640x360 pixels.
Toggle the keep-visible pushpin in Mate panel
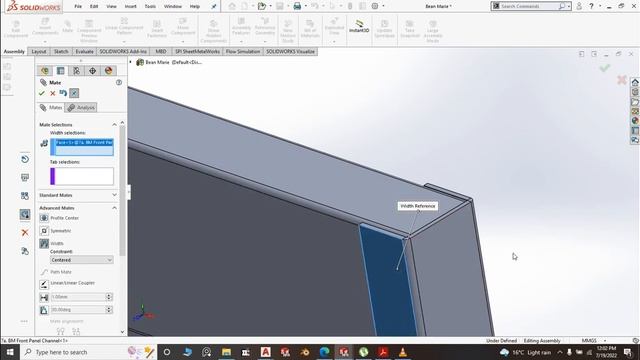(x=74, y=93)
